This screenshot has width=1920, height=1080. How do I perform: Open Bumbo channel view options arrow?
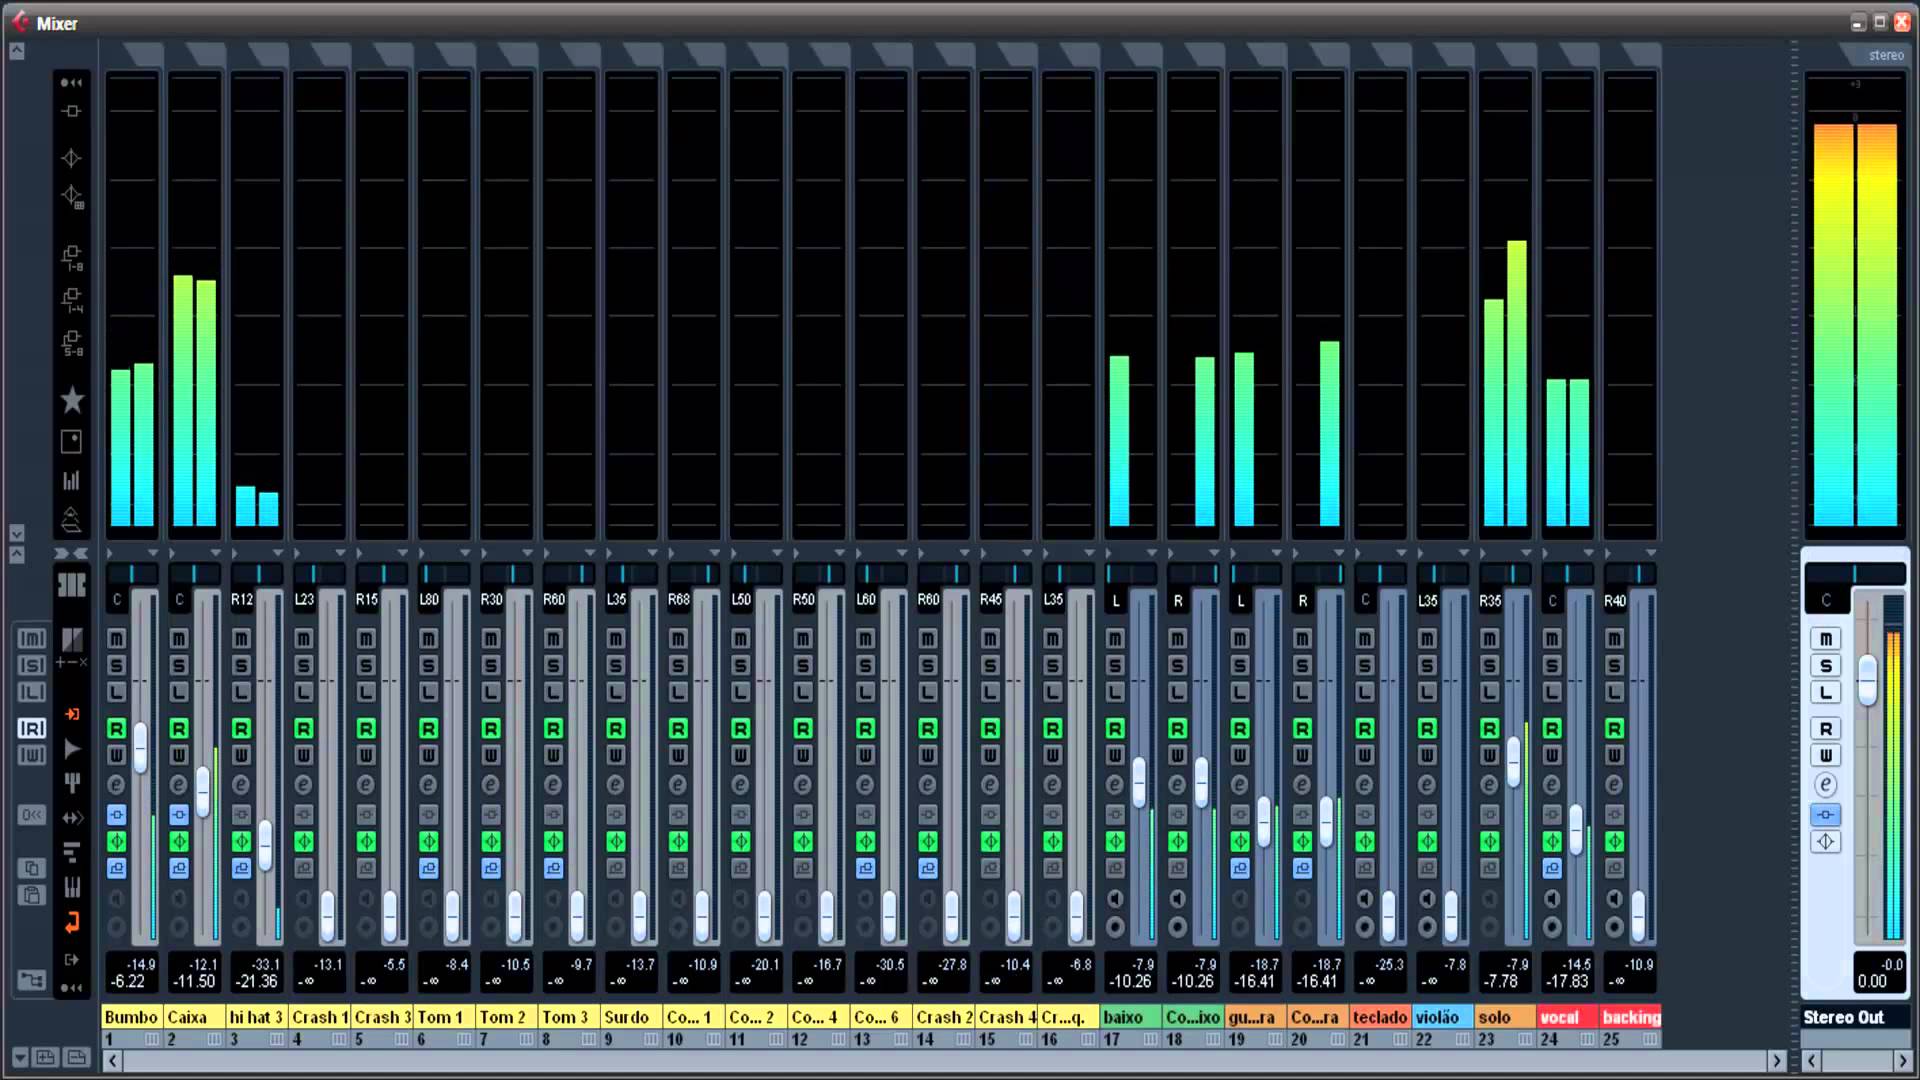click(x=153, y=553)
